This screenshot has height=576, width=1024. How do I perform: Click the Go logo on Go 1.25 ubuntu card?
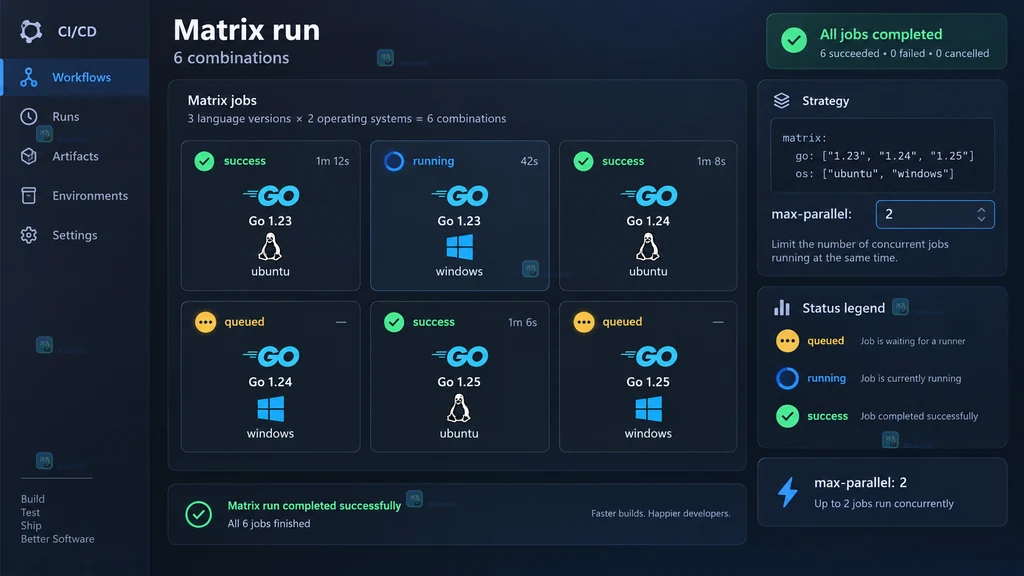coord(460,356)
